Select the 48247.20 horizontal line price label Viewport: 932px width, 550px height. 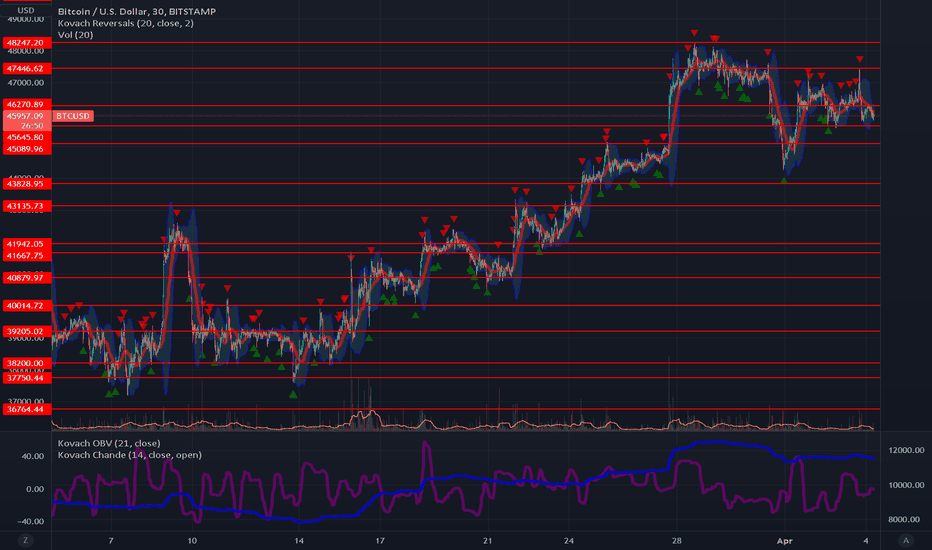[x=27, y=43]
